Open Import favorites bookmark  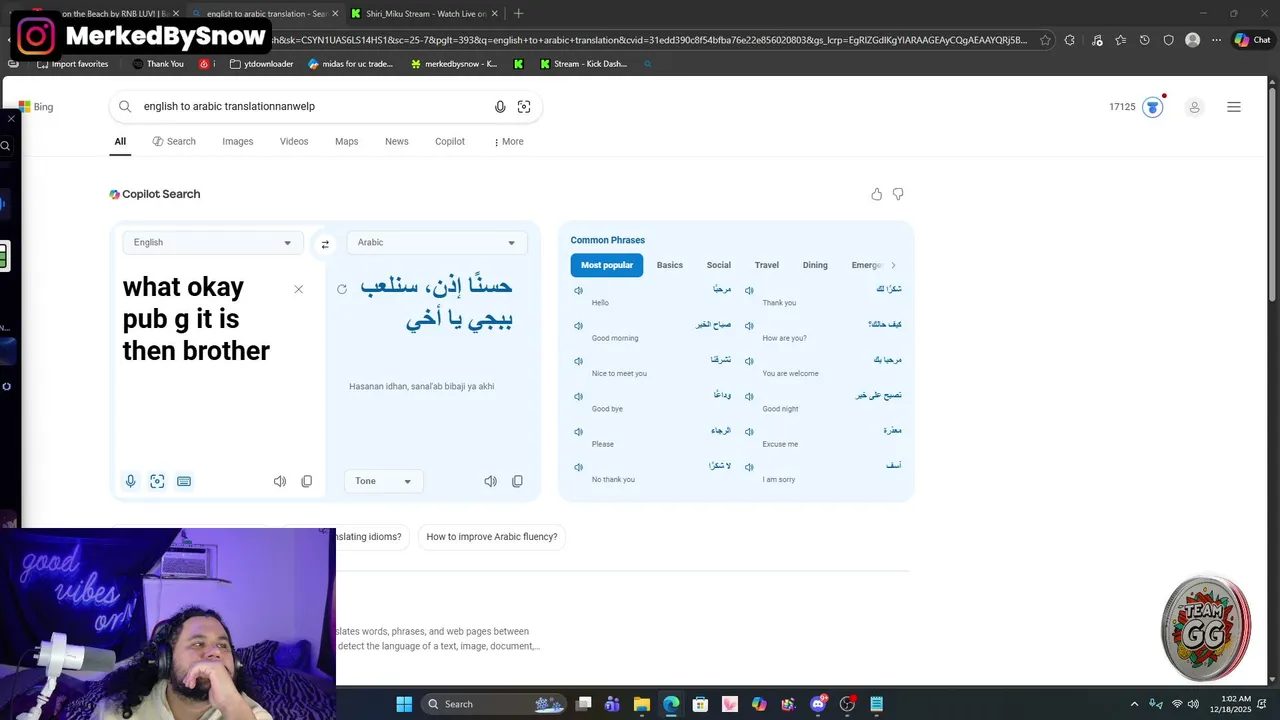pyautogui.click(x=72, y=64)
